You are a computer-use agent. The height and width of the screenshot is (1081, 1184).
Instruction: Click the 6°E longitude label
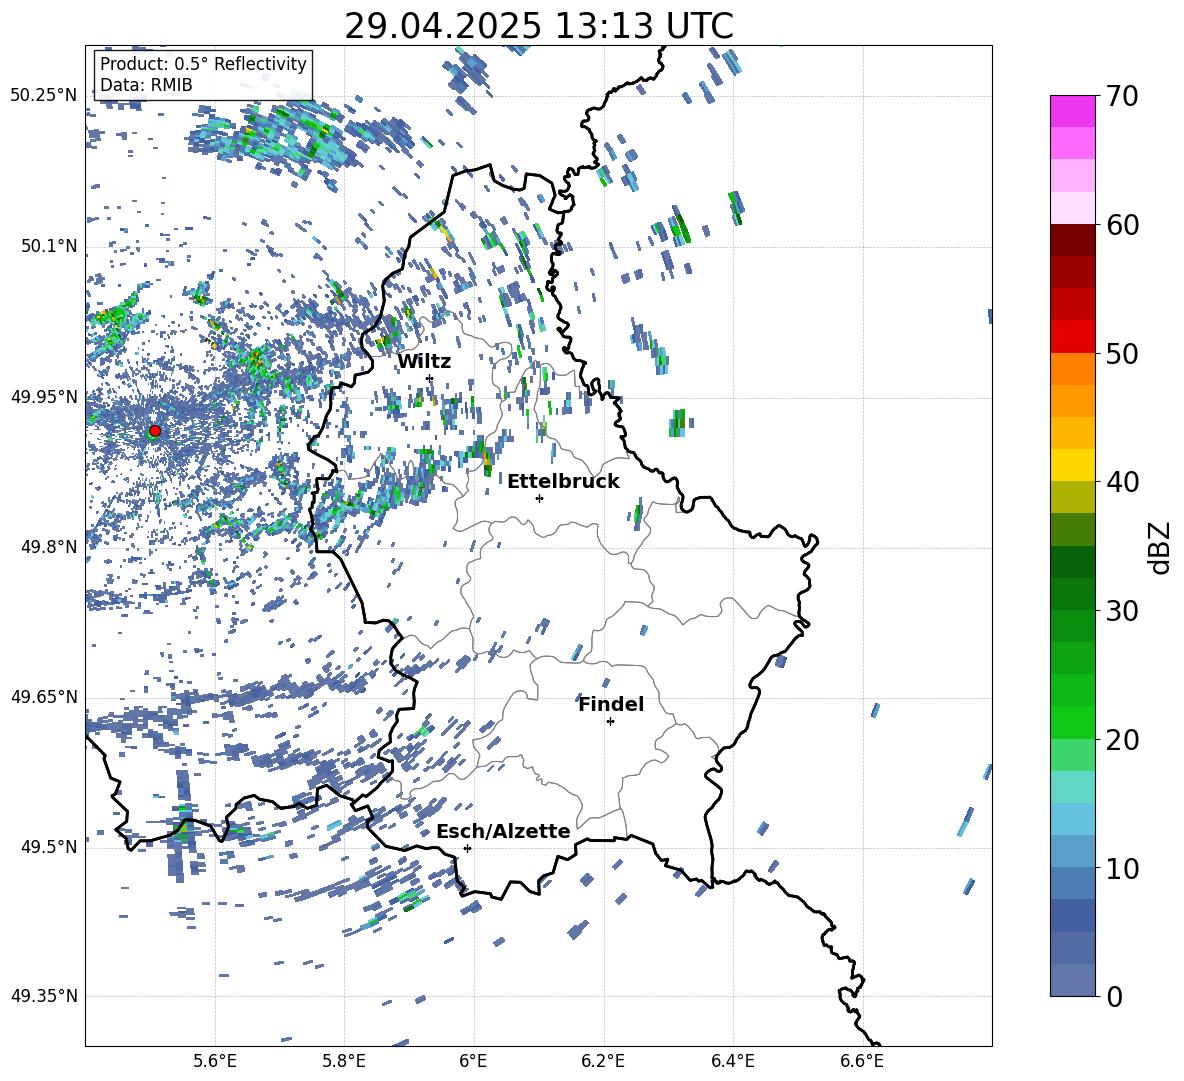pyautogui.click(x=473, y=1061)
